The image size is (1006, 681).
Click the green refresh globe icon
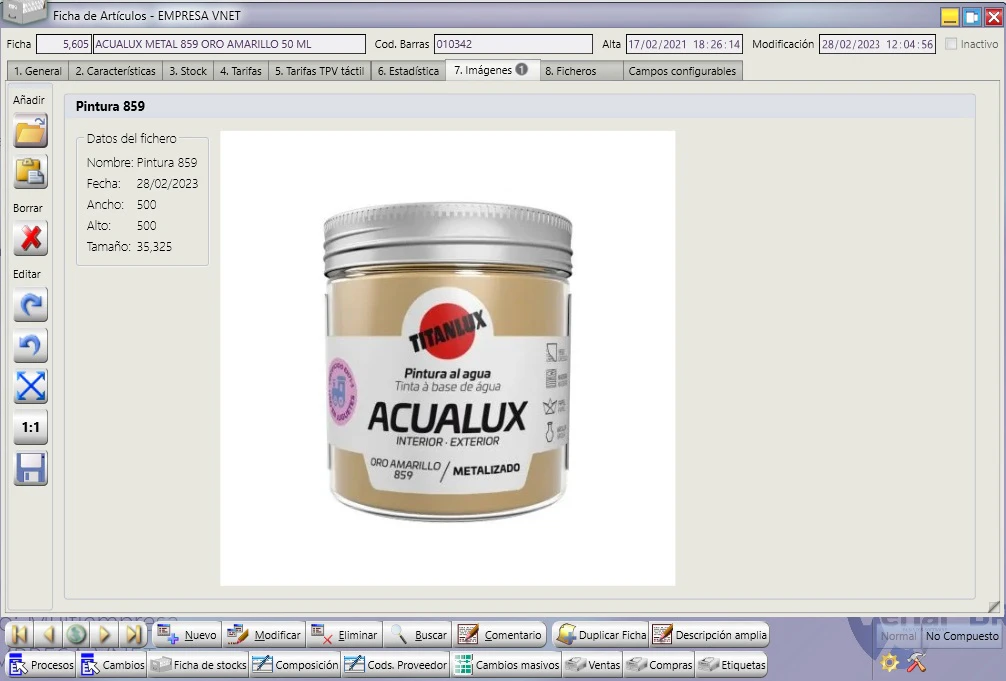coord(76,635)
